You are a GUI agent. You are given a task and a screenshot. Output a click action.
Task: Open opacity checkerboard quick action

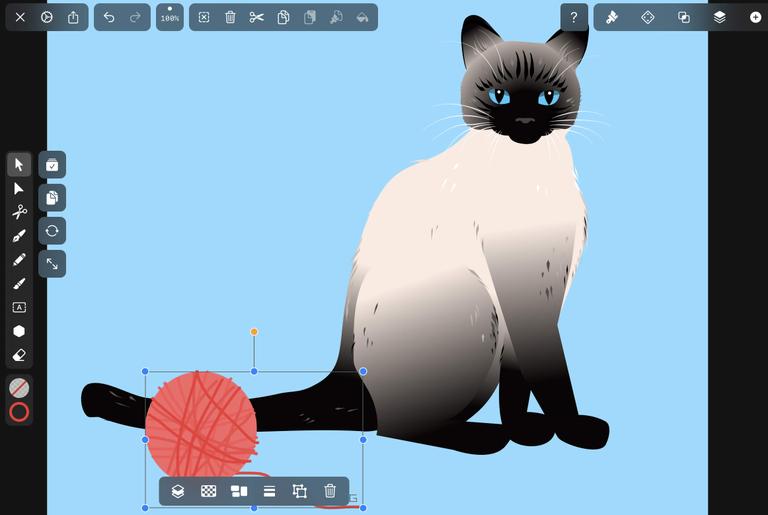coord(209,491)
